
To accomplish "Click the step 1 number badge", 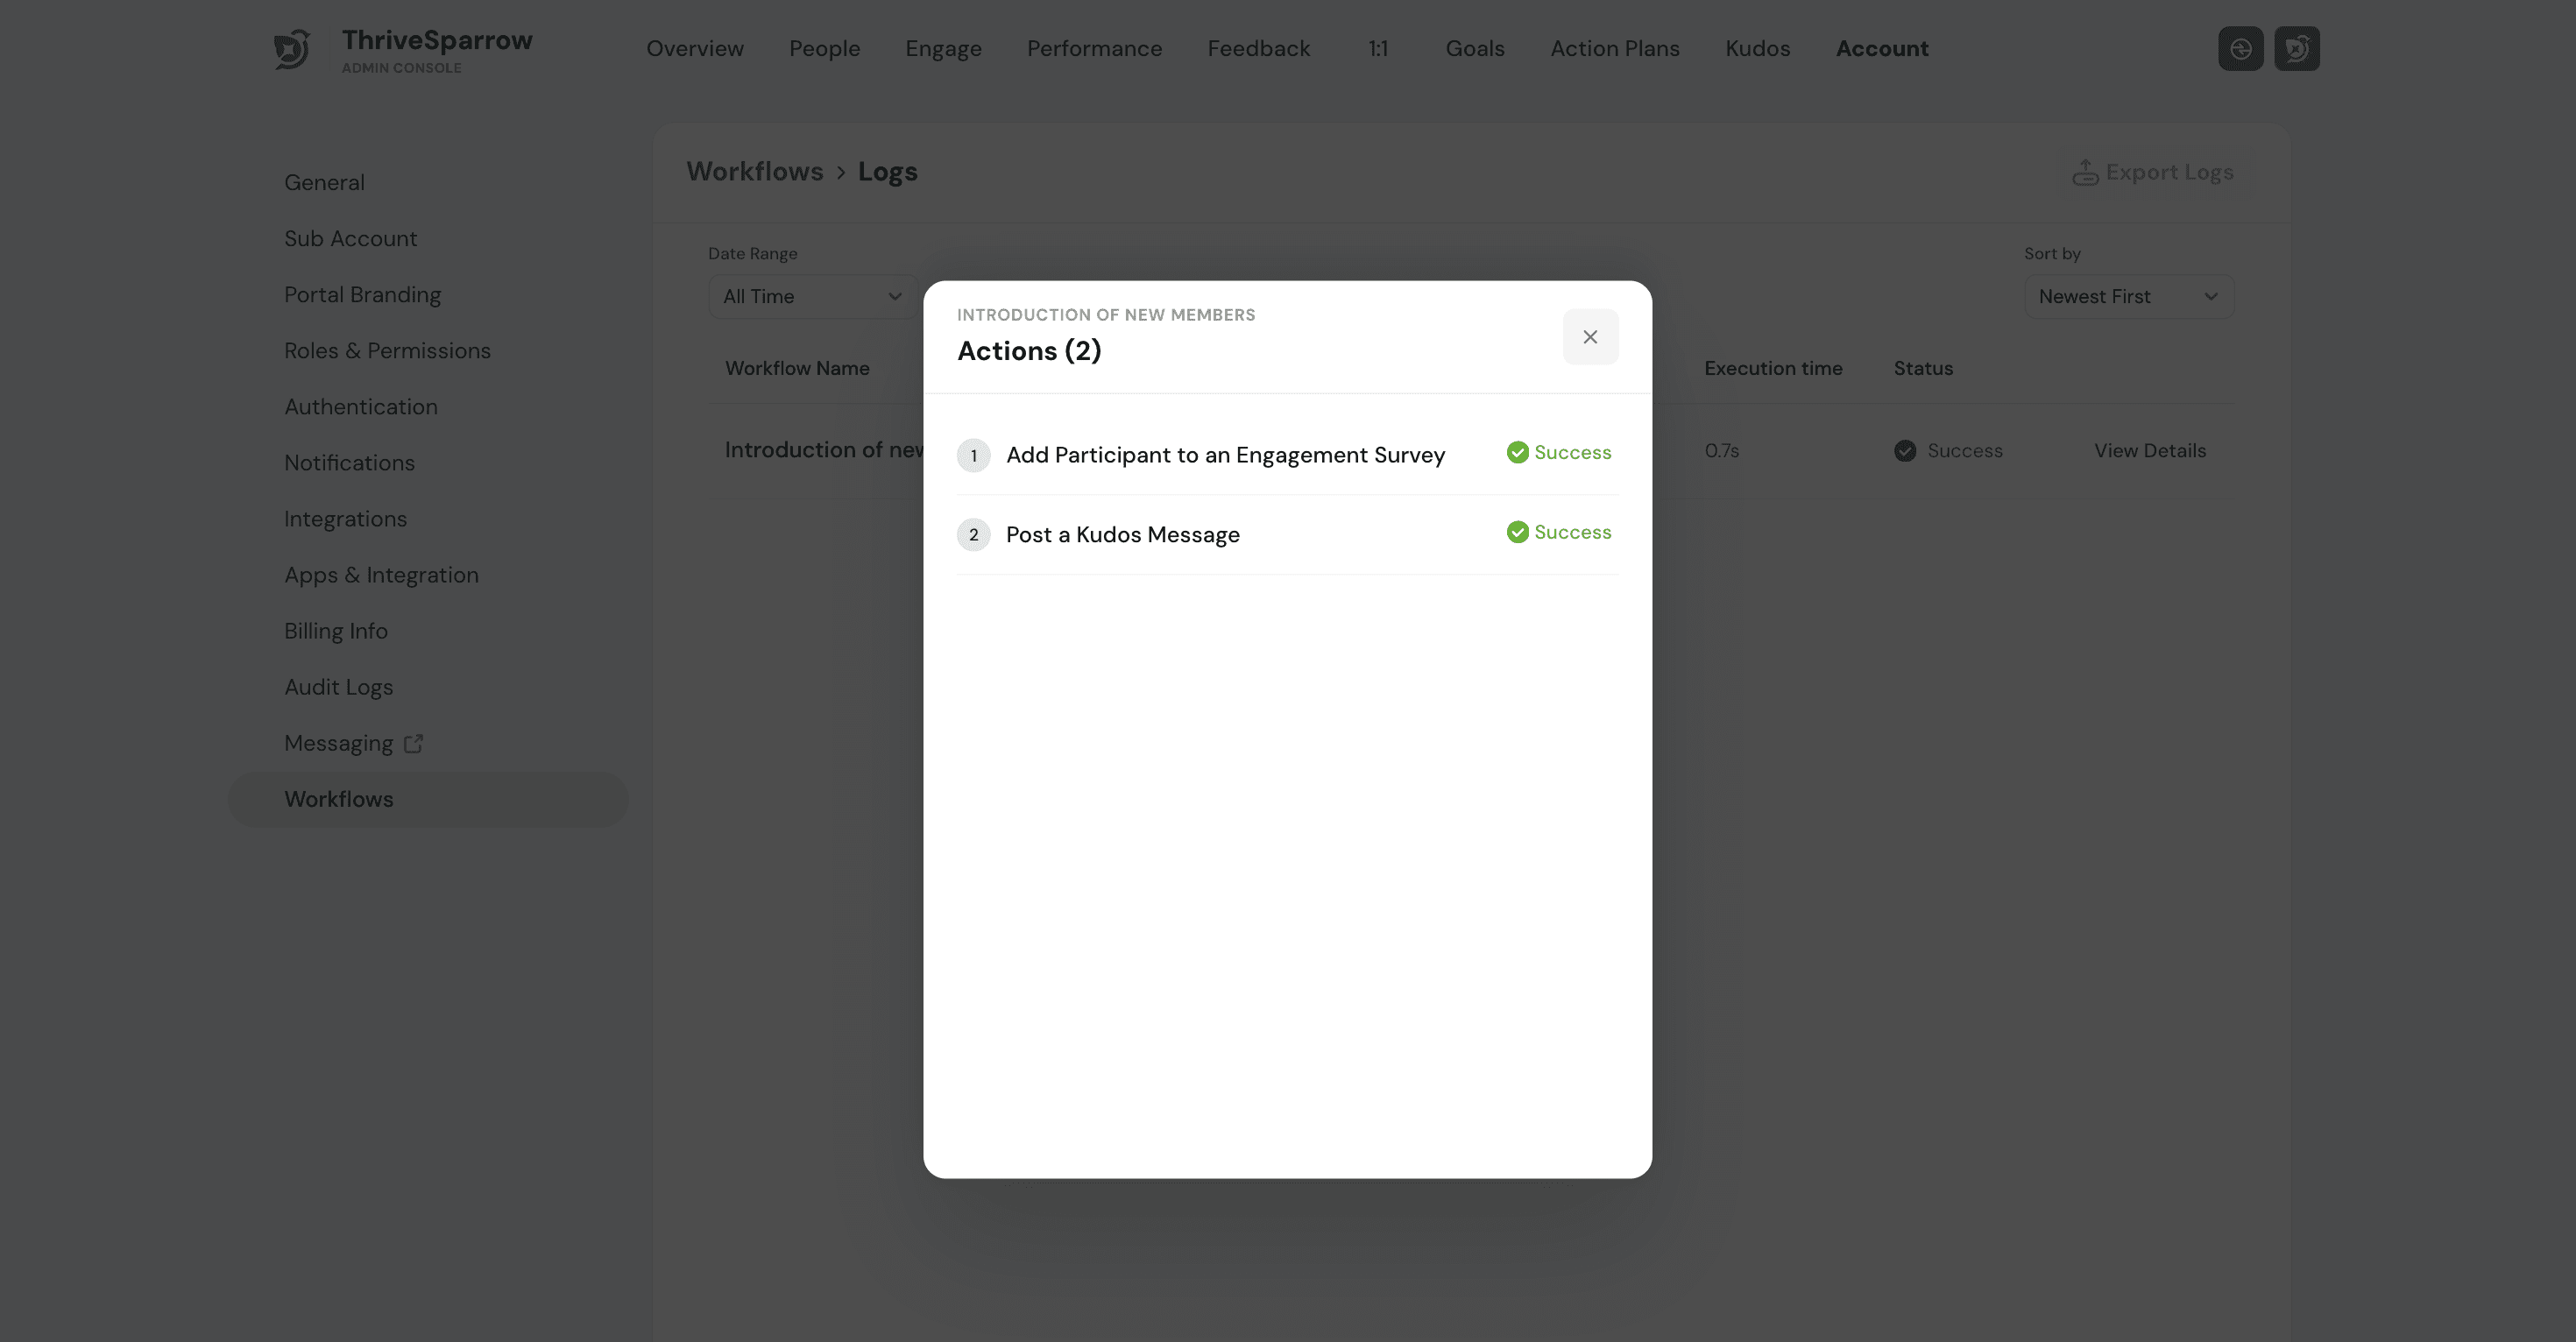I will [x=973, y=455].
